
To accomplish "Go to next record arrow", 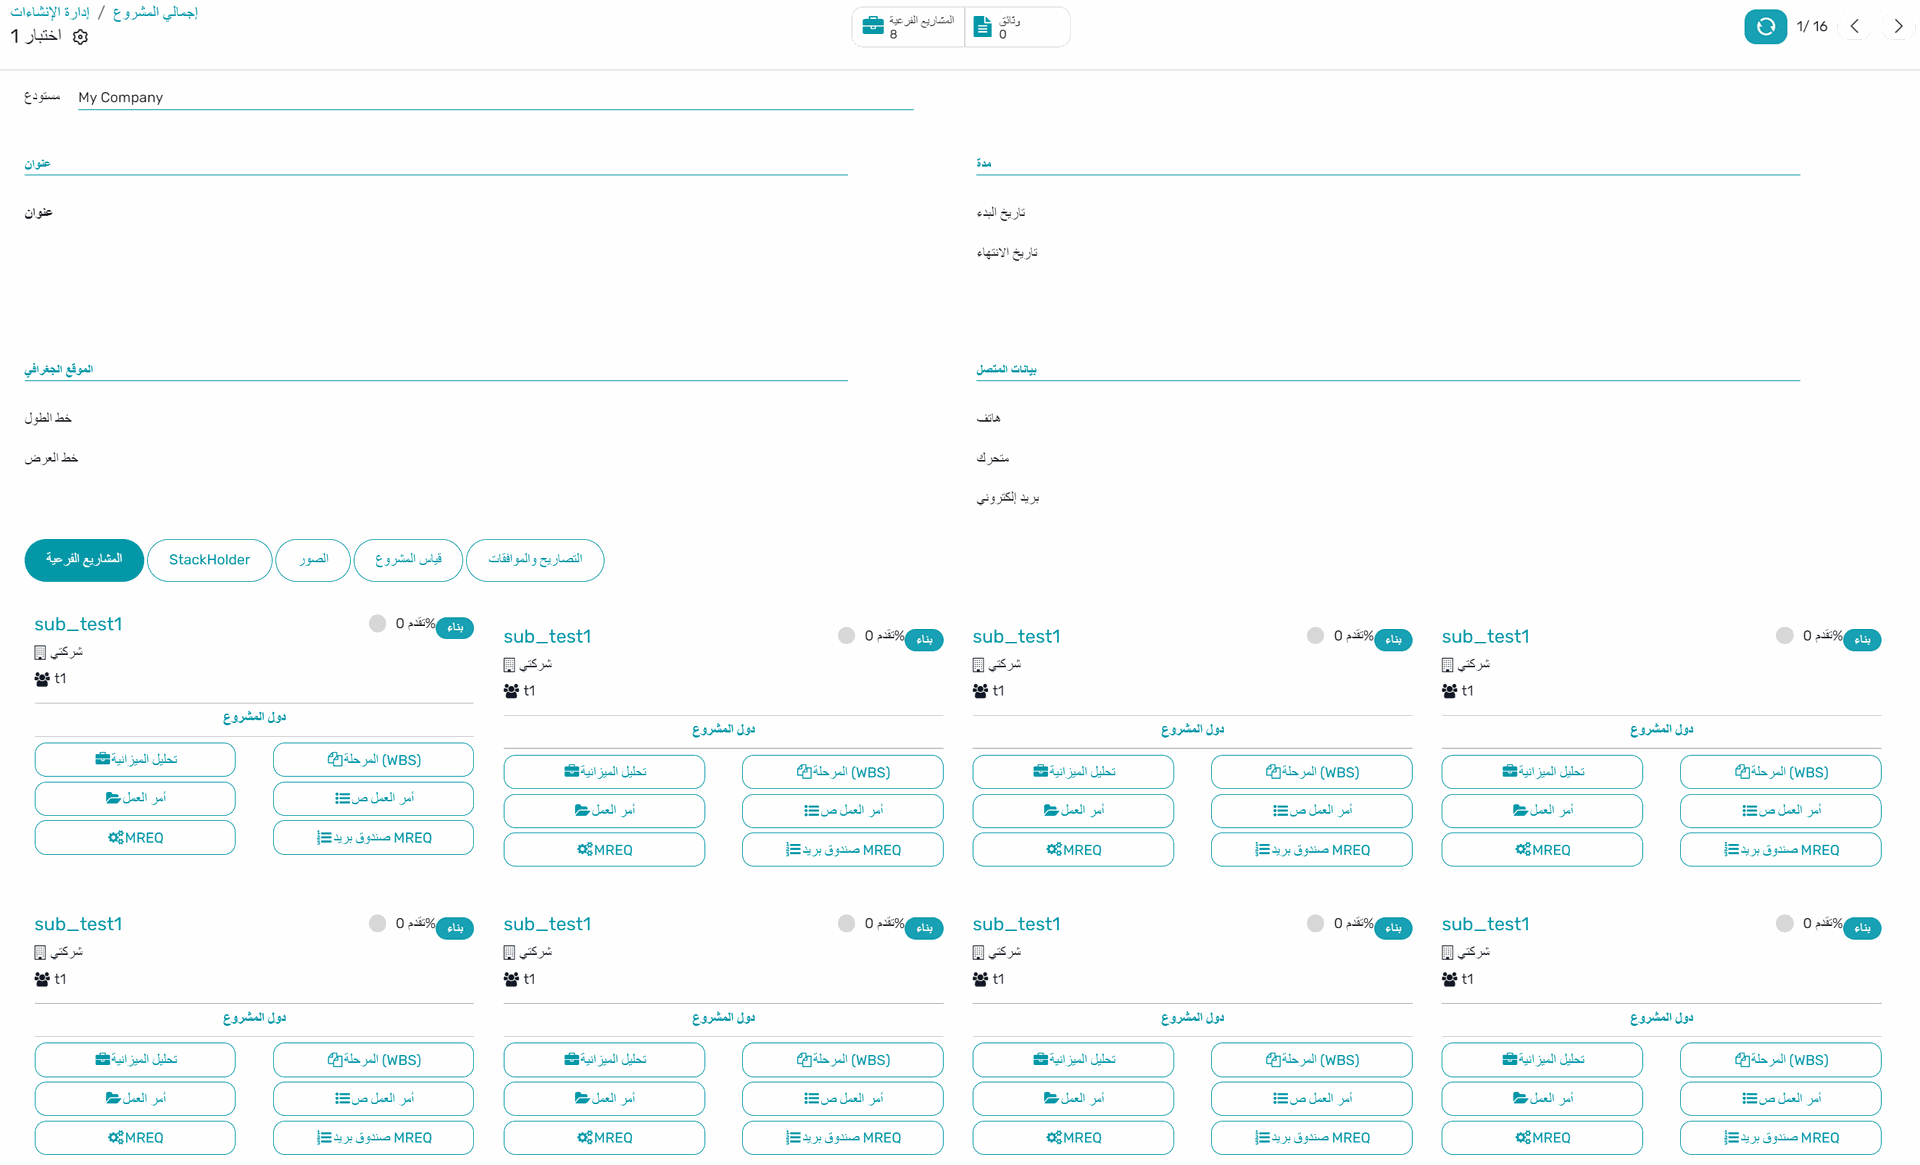I will pos(1897,27).
